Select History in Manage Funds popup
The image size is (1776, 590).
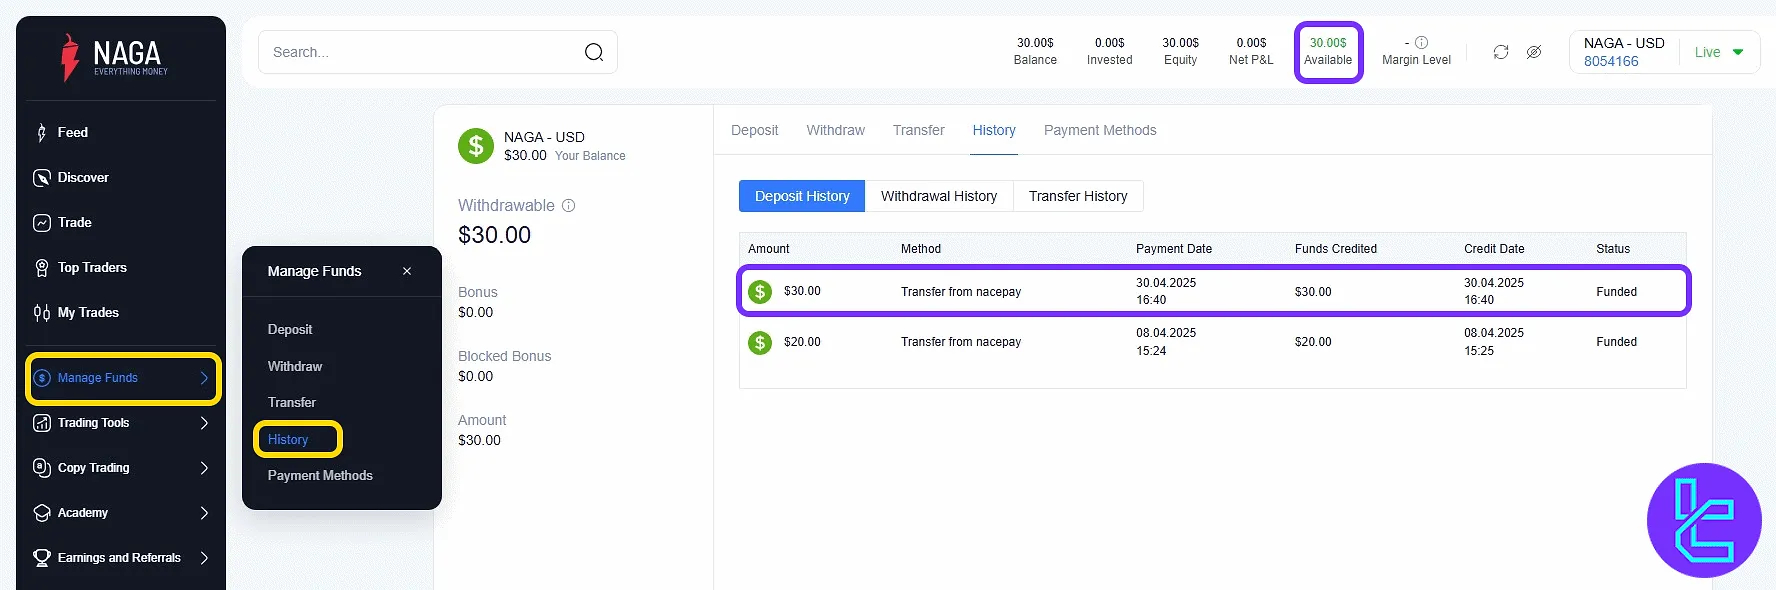(288, 440)
